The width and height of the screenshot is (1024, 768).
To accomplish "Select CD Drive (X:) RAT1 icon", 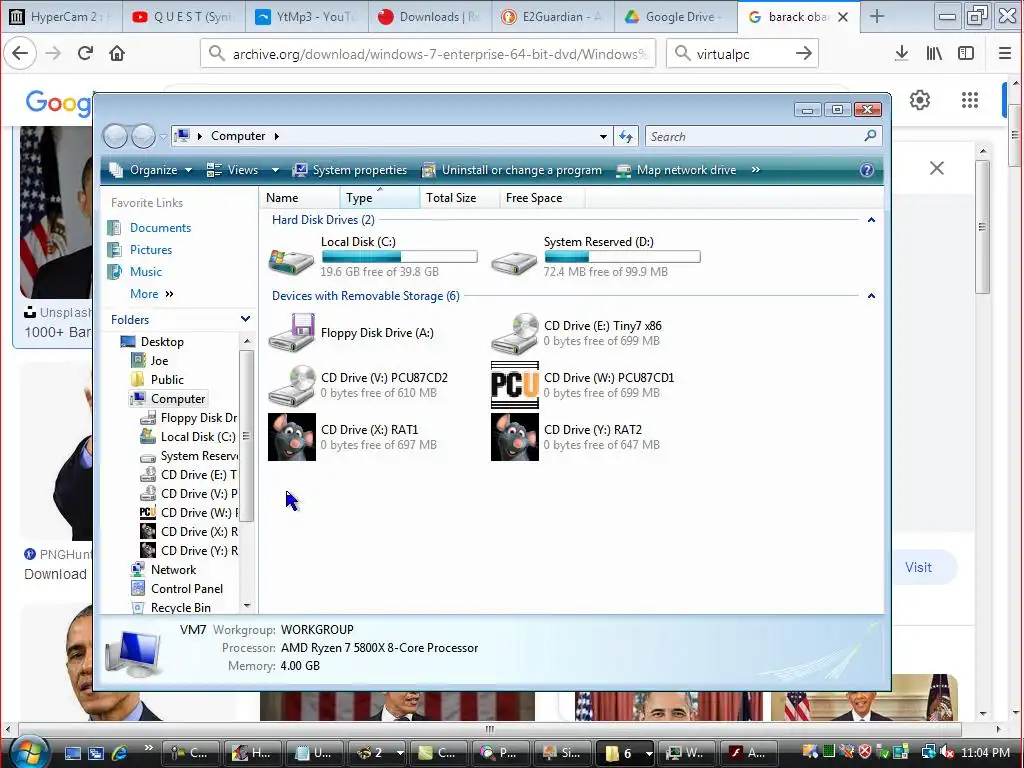I will point(291,437).
